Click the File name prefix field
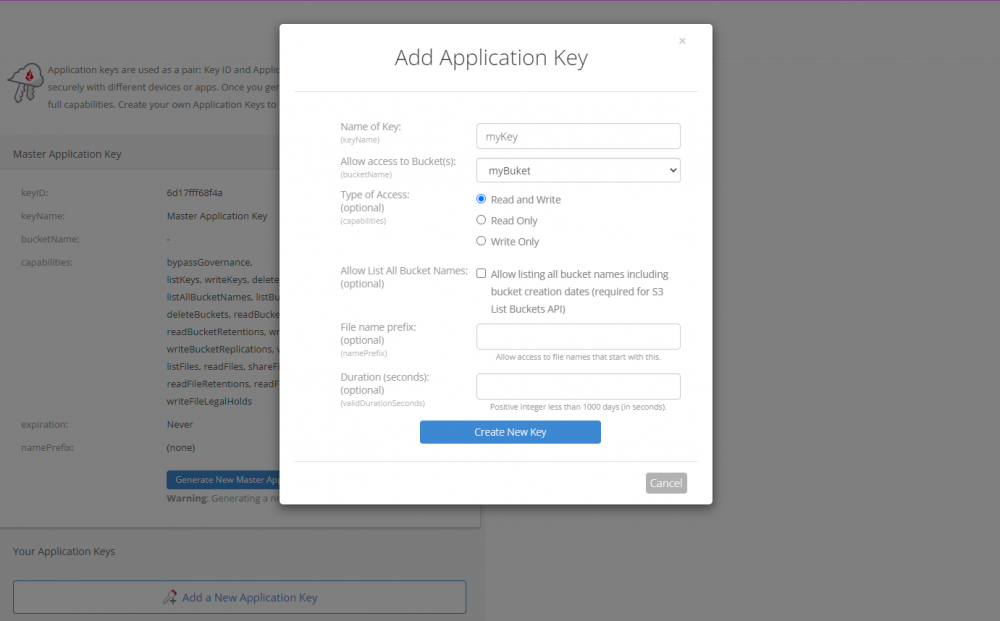Viewport: 1000px width, 621px height. pyautogui.click(x=578, y=337)
